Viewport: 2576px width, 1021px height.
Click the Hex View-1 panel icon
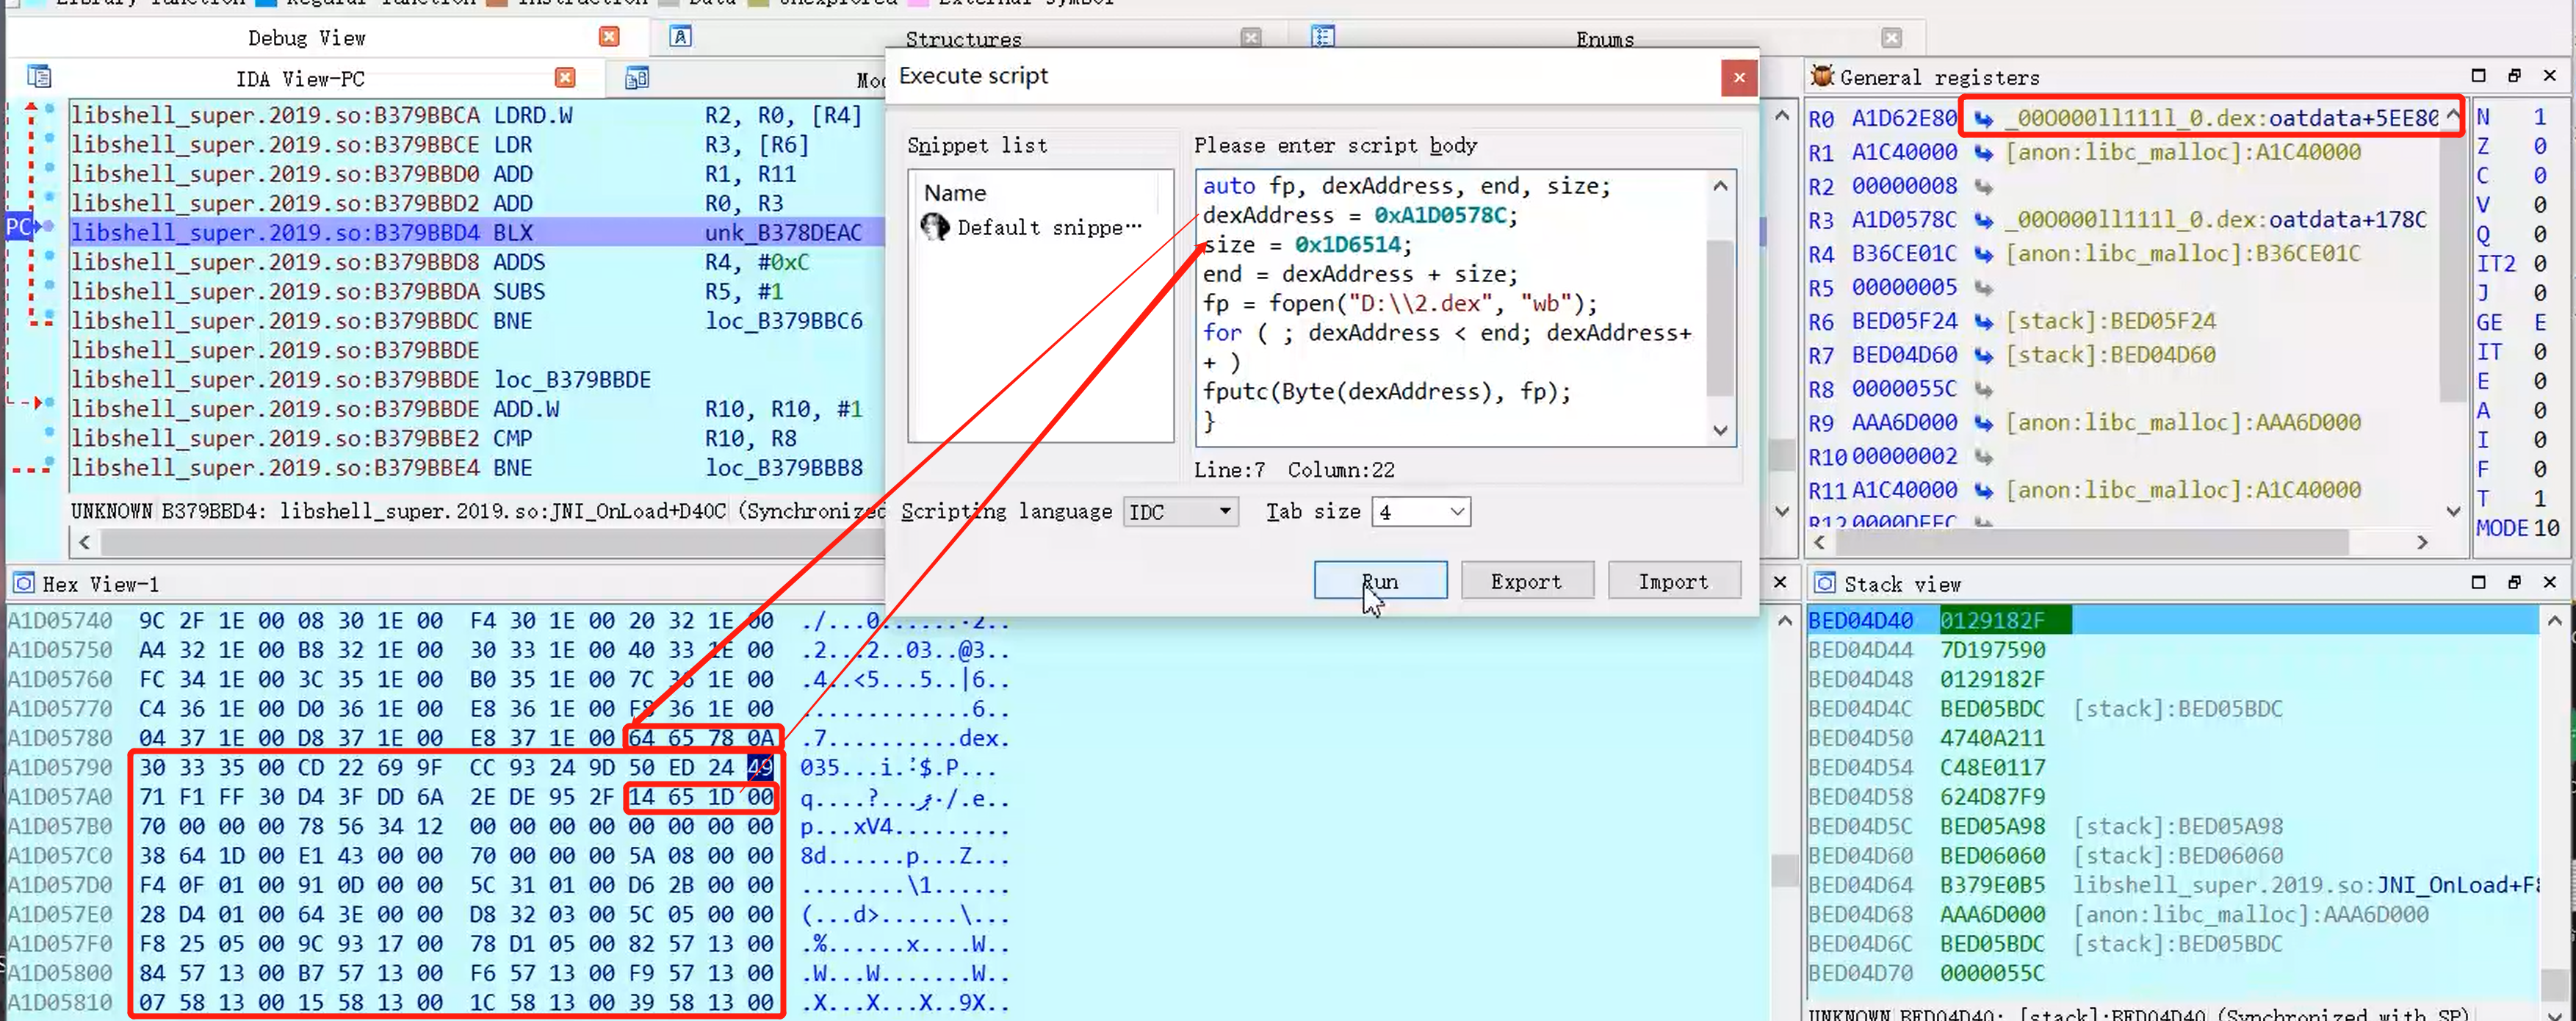(x=24, y=583)
